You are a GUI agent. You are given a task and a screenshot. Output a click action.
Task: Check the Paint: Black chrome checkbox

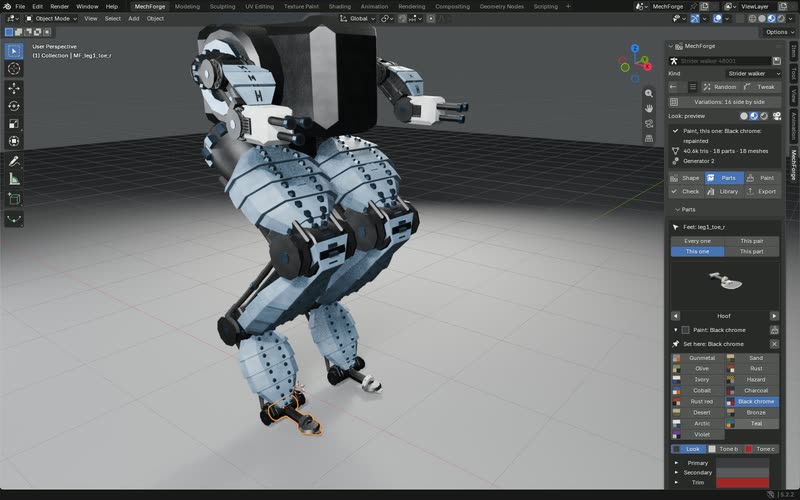tap(685, 330)
